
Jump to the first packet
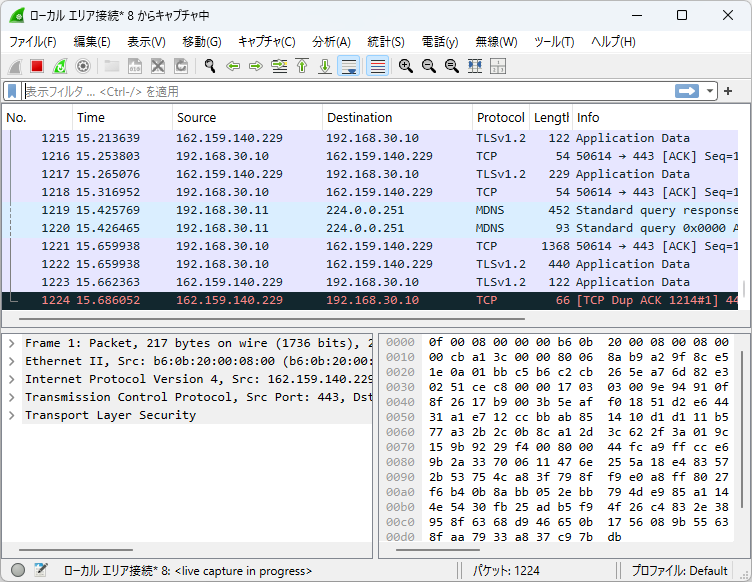click(302, 66)
